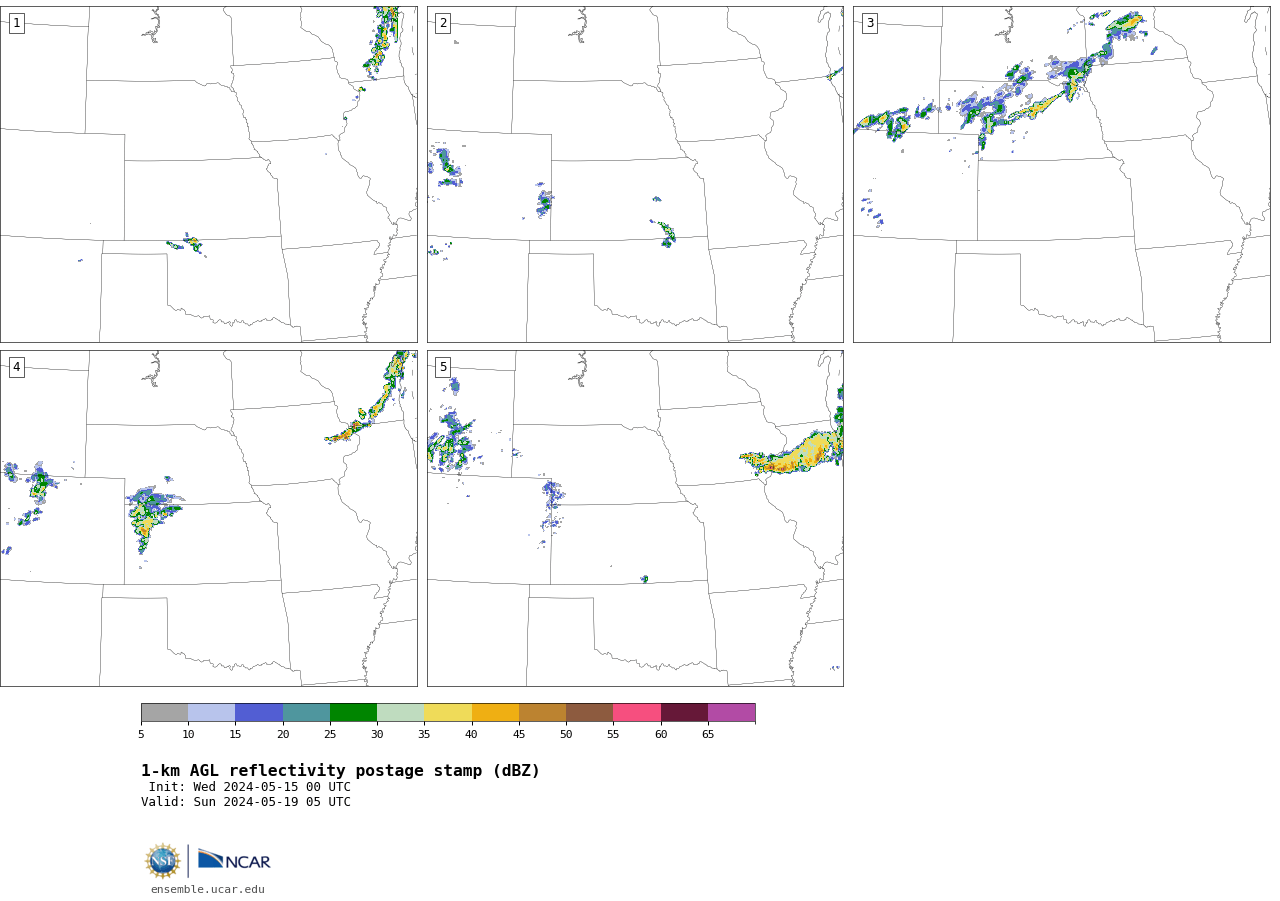Viewport: 1280px width, 901px height.
Task: Click the dark green 25-30 dBZ swatch
Action: click(x=353, y=712)
